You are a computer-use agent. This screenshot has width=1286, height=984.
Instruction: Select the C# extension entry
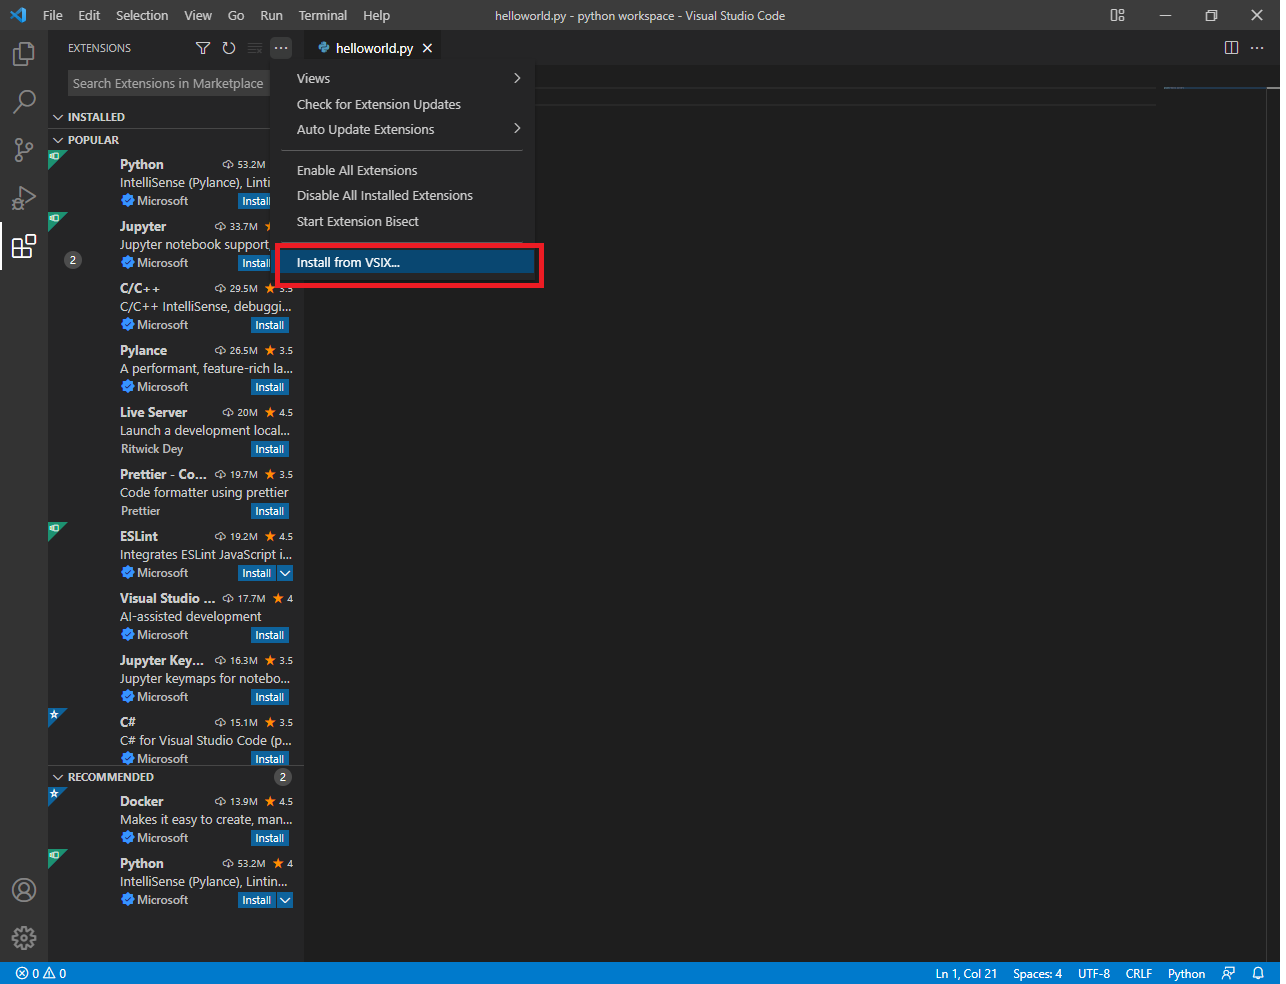tap(176, 740)
